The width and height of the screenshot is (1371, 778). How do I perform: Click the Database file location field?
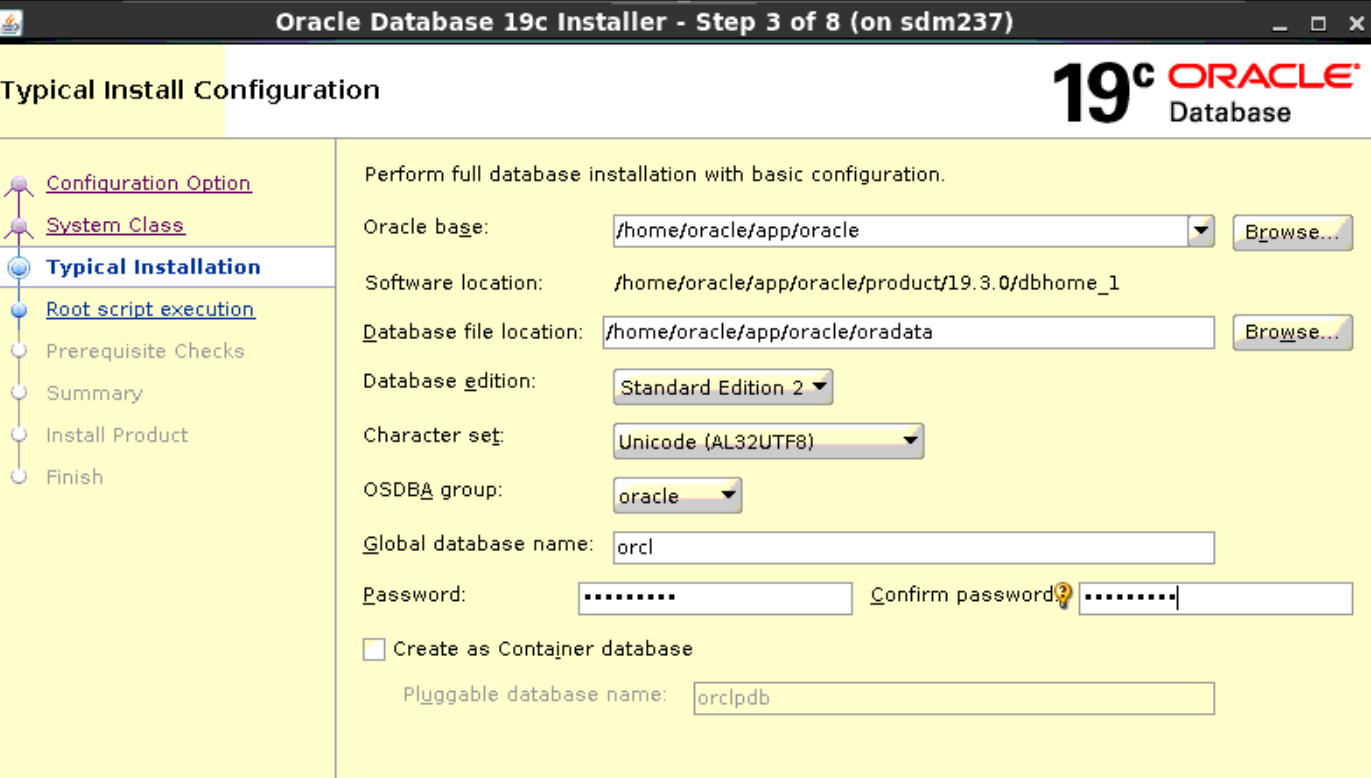click(909, 332)
